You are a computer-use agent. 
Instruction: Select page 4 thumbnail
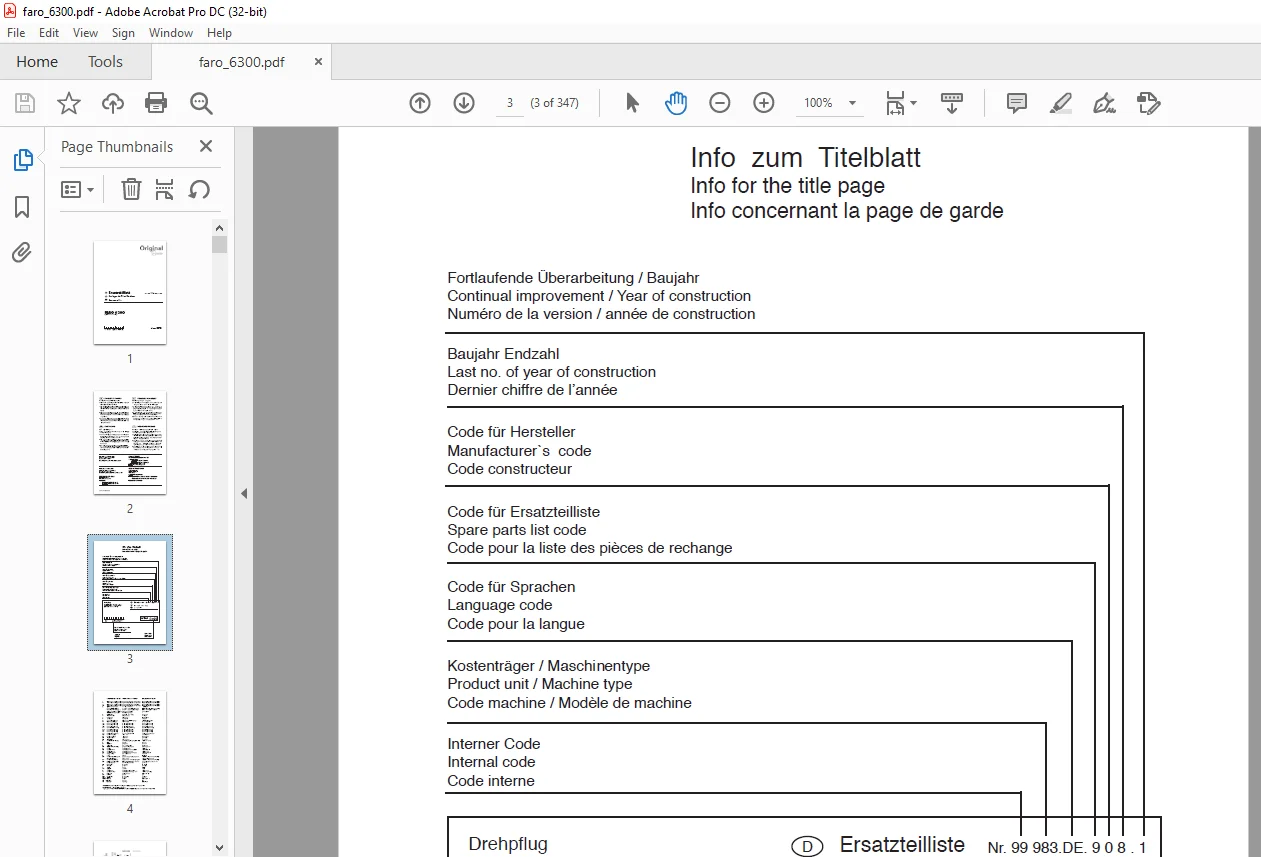[130, 742]
